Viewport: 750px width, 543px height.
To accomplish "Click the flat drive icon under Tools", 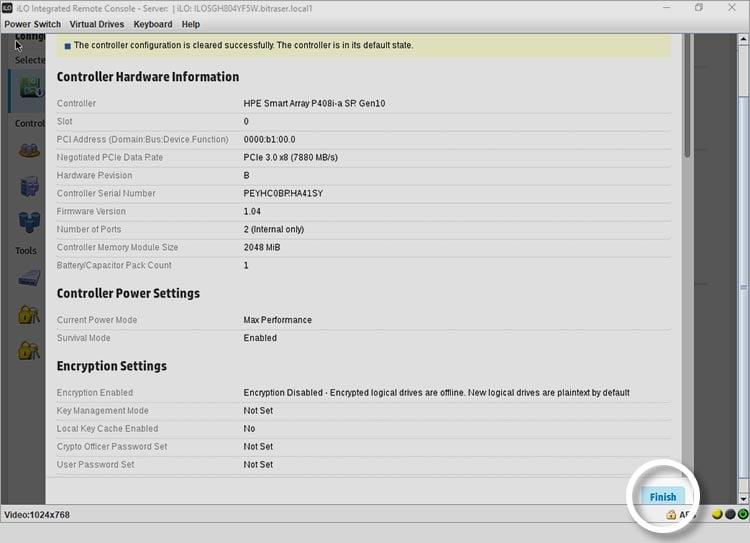I will click(x=30, y=278).
